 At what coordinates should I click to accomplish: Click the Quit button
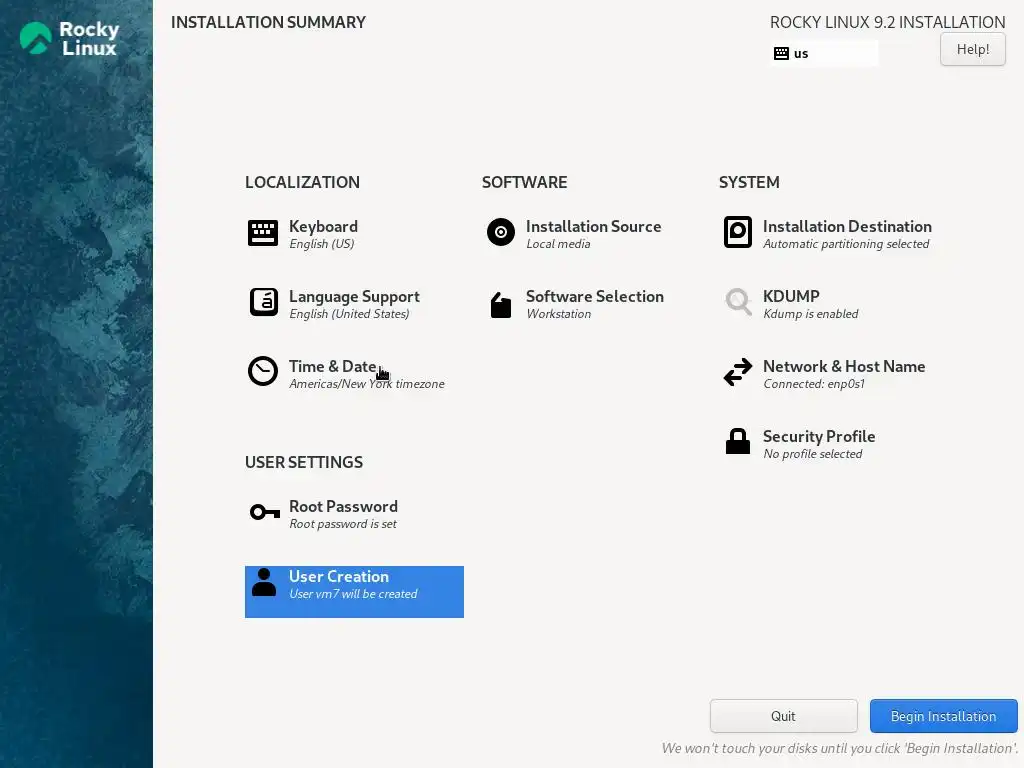[x=783, y=716]
